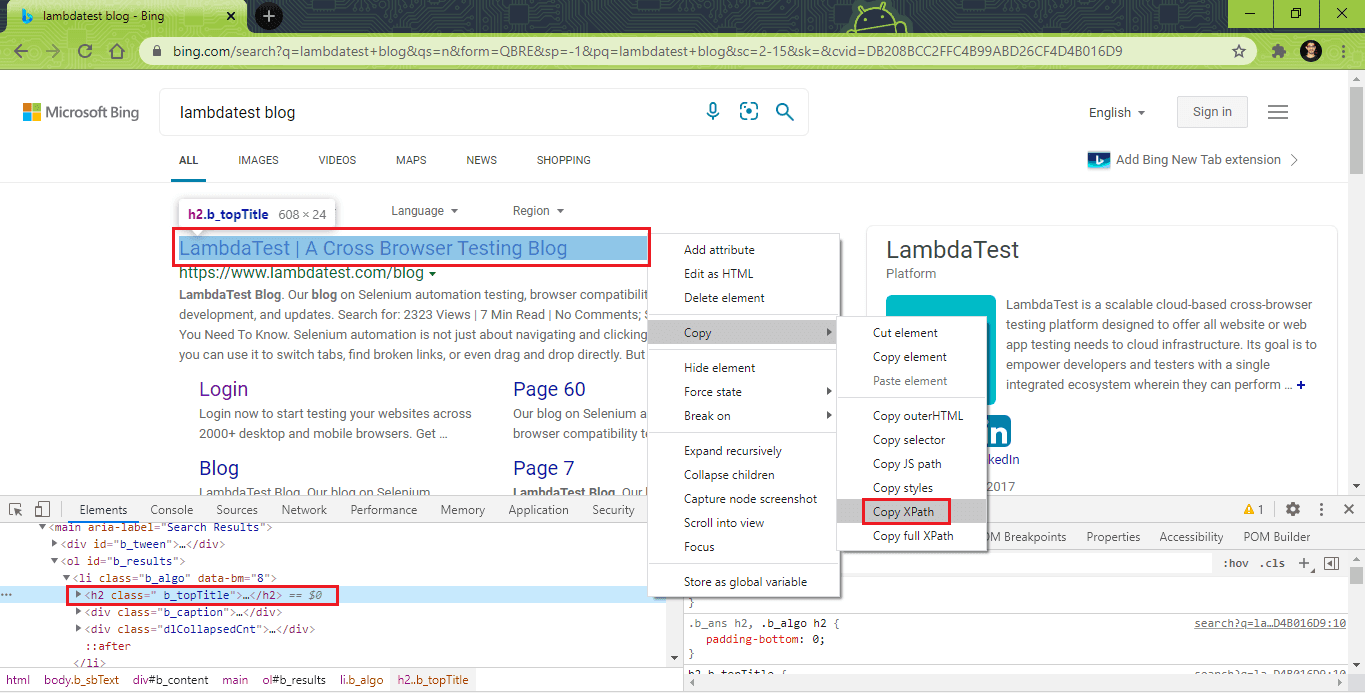Open DevTools settings gear
Viewport: 1365px width, 693px height.
pyautogui.click(x=1293, y=509)
